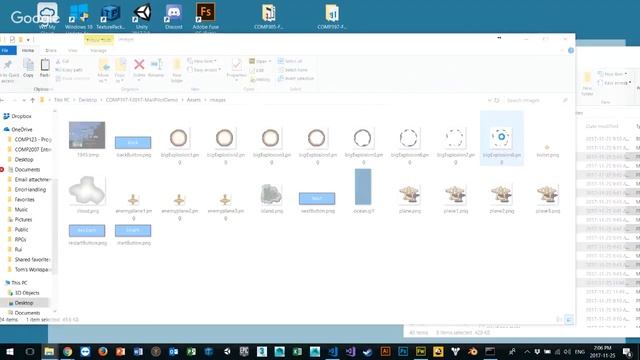Jump to Desktop in the breadcrumb path
This screenshot has width=640, height=360.
click(x=88, y=100)
